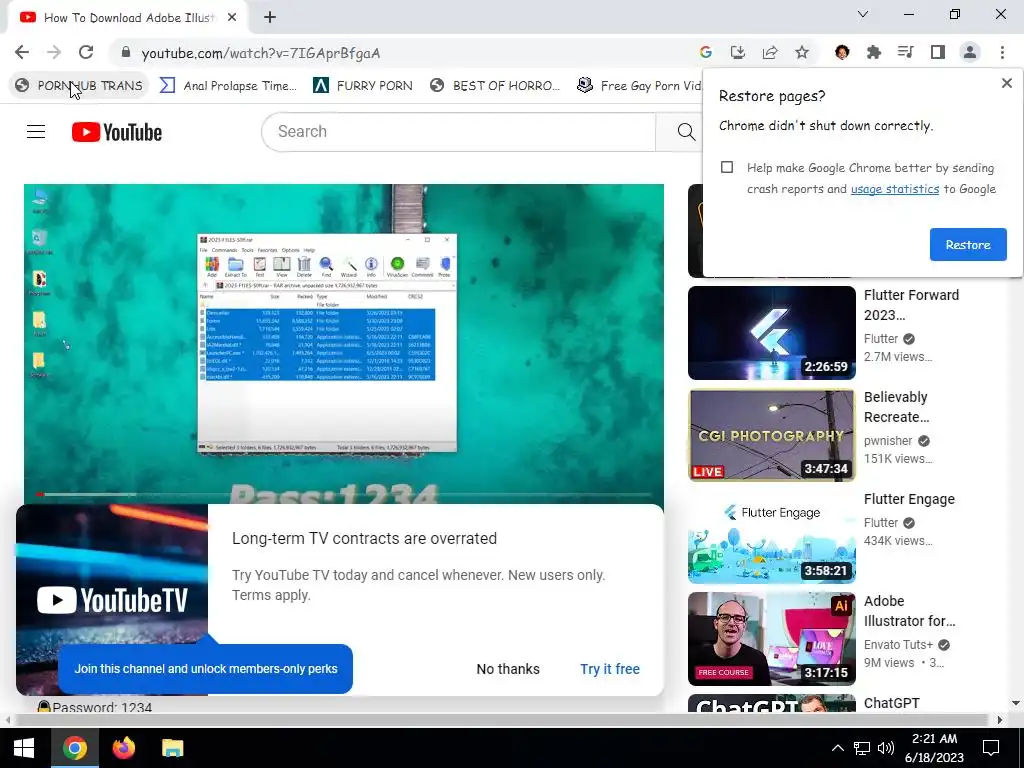Click the address bar URL field
This screenshot has width=1024, height=768.
click(405, 53)
